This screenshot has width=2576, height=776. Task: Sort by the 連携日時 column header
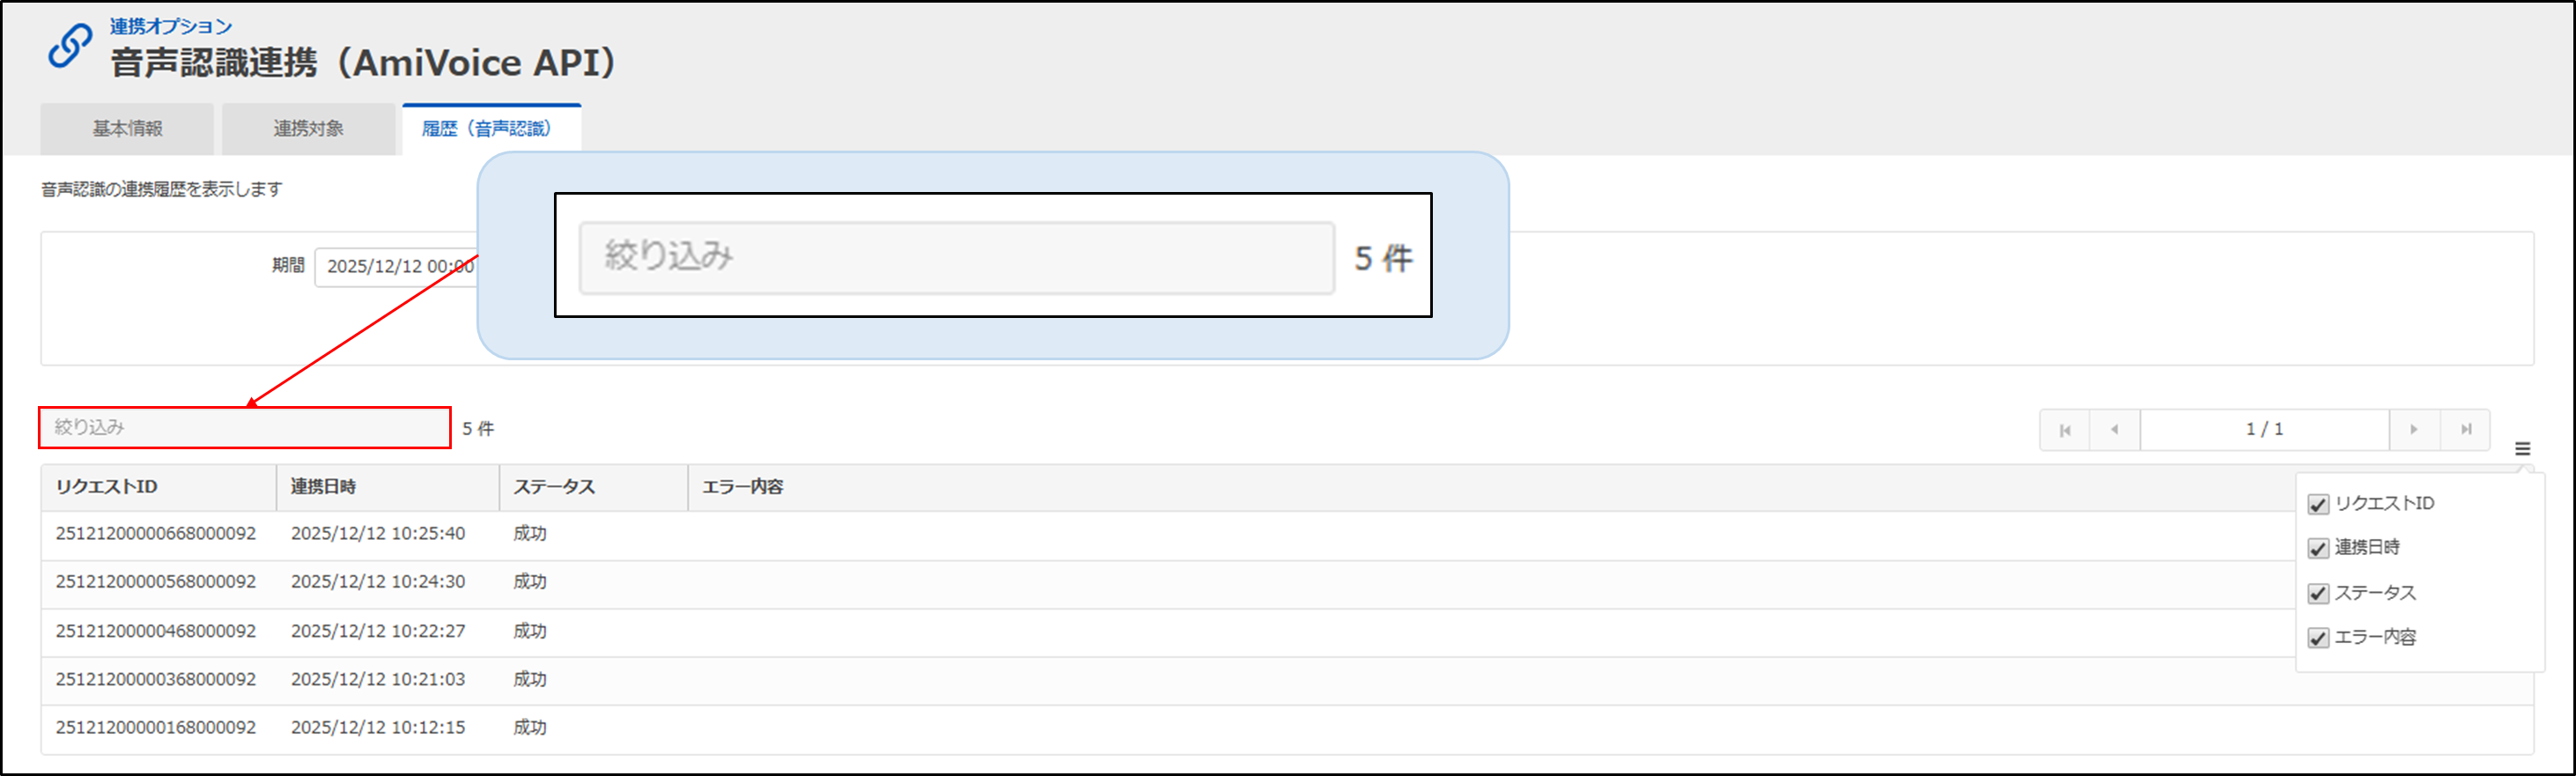tap(323, 487)
